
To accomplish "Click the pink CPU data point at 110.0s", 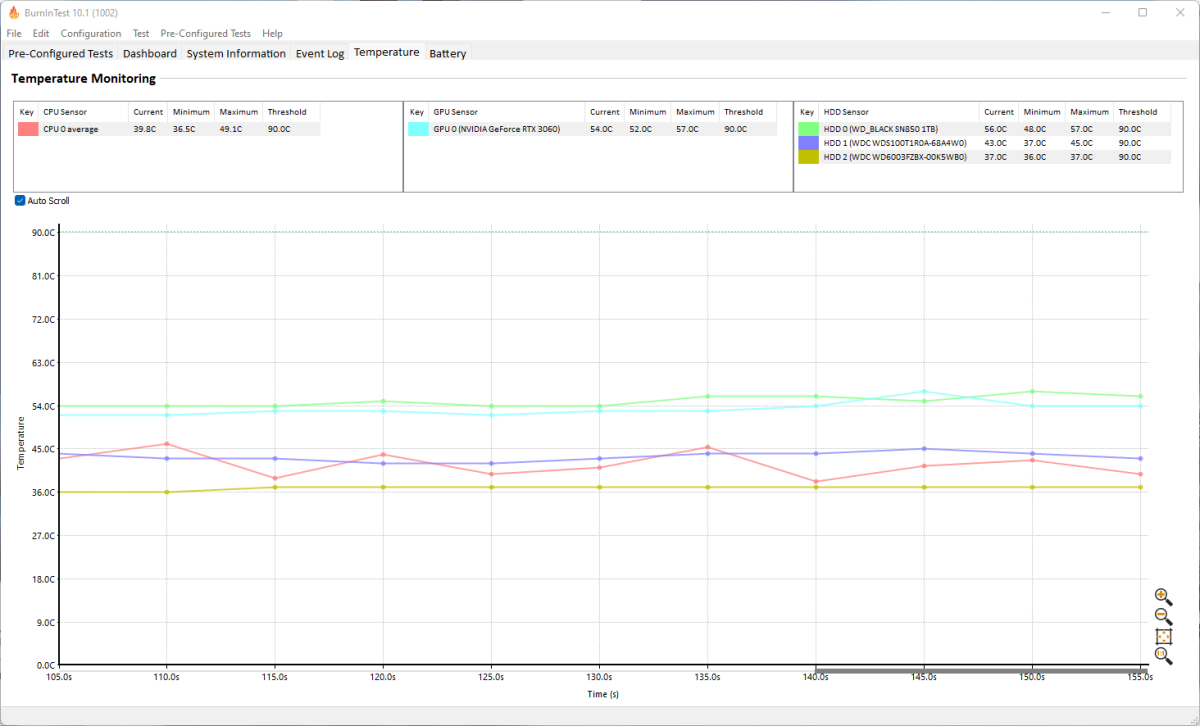I will click(167, 444).
